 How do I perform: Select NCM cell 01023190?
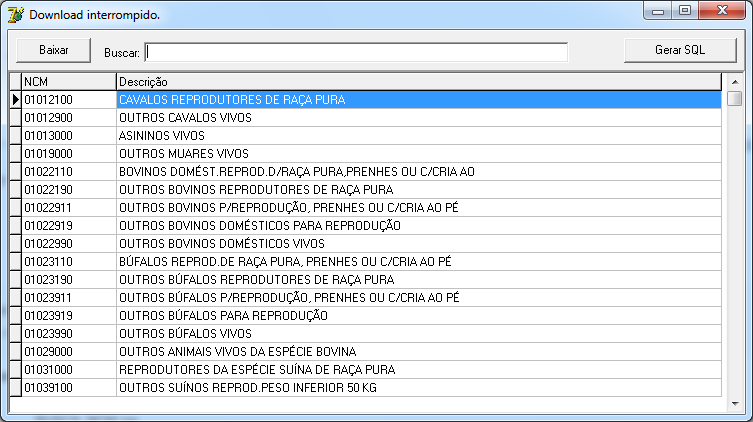[x=69, y=280]
